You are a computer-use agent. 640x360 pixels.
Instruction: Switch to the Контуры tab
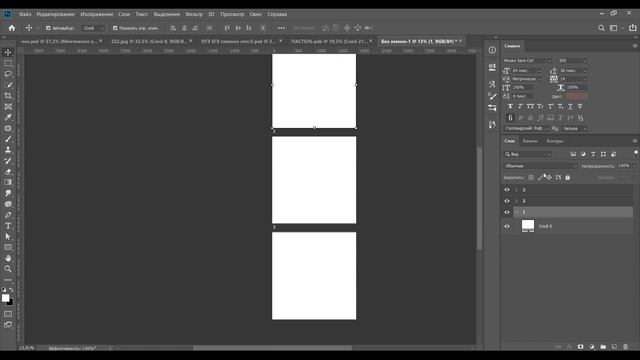tap(555, 141)
